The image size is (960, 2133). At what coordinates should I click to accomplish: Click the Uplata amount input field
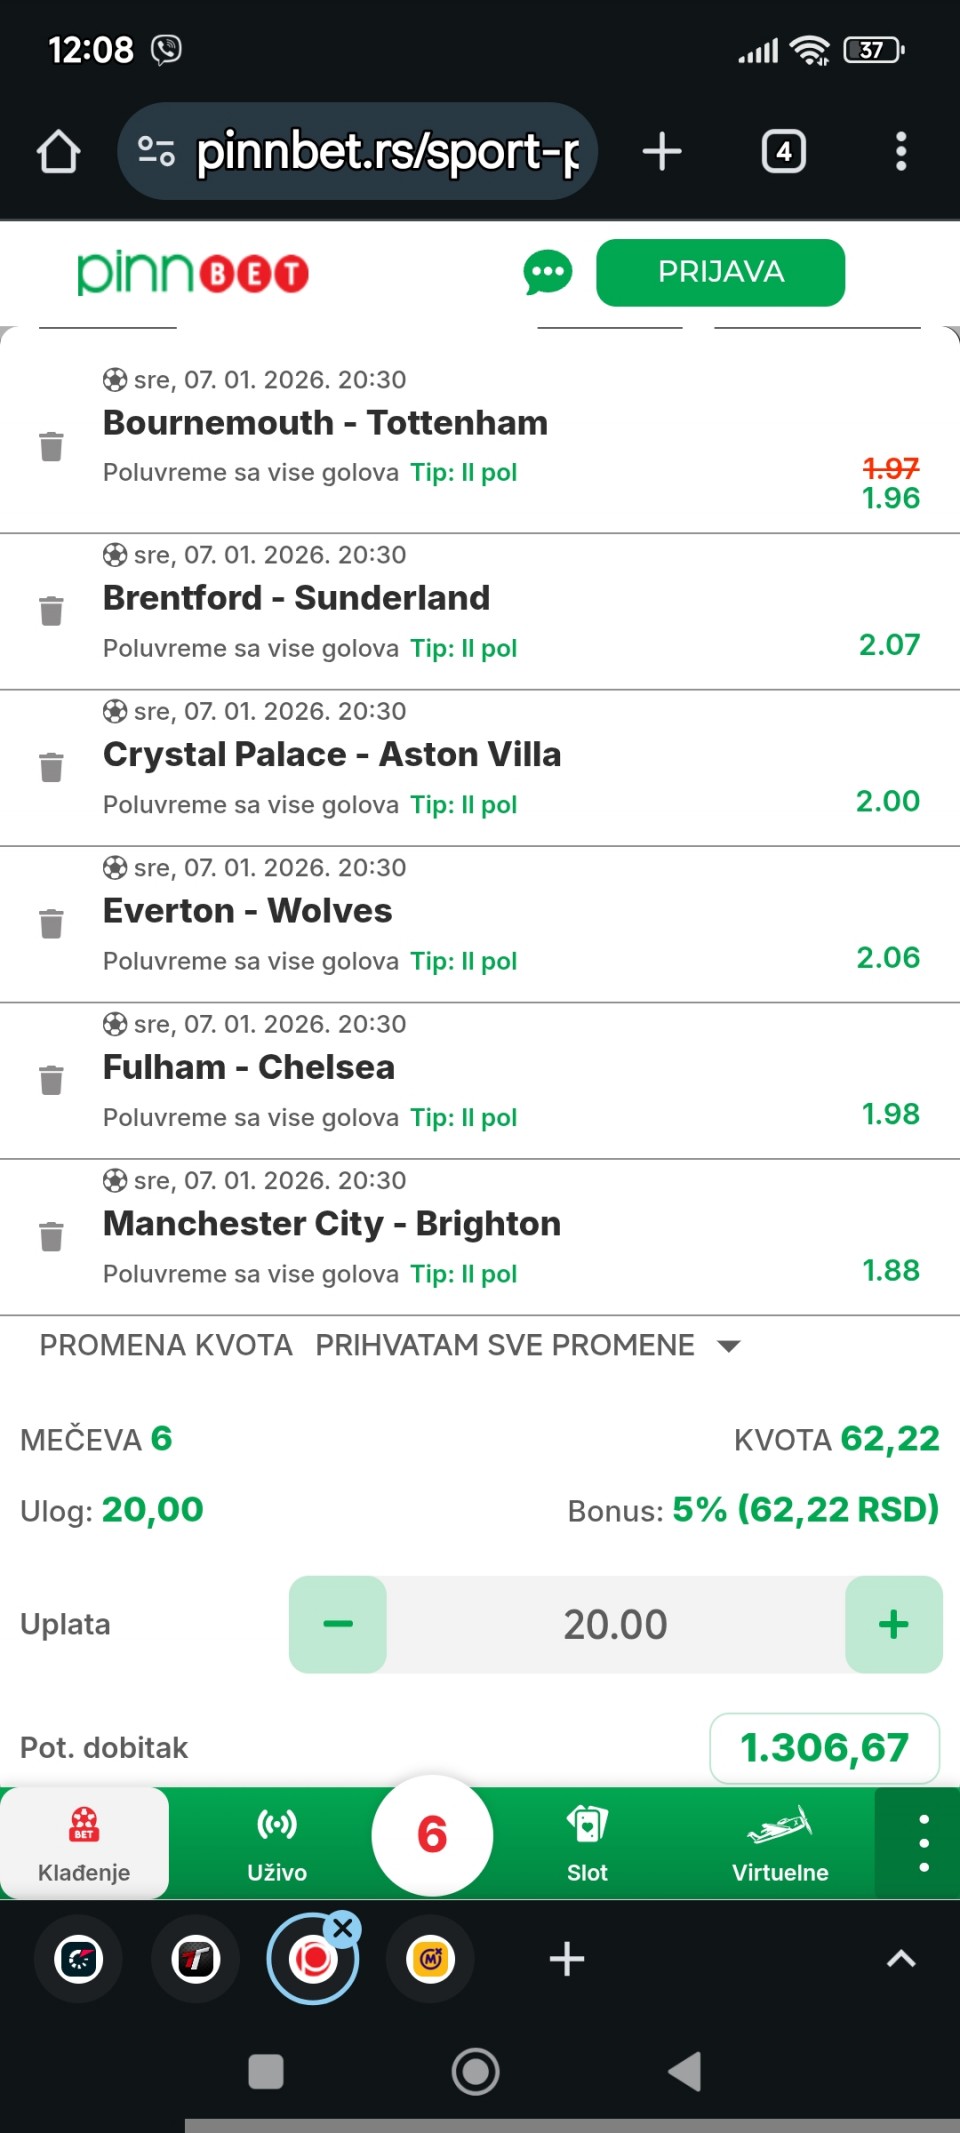(615, 1624)
